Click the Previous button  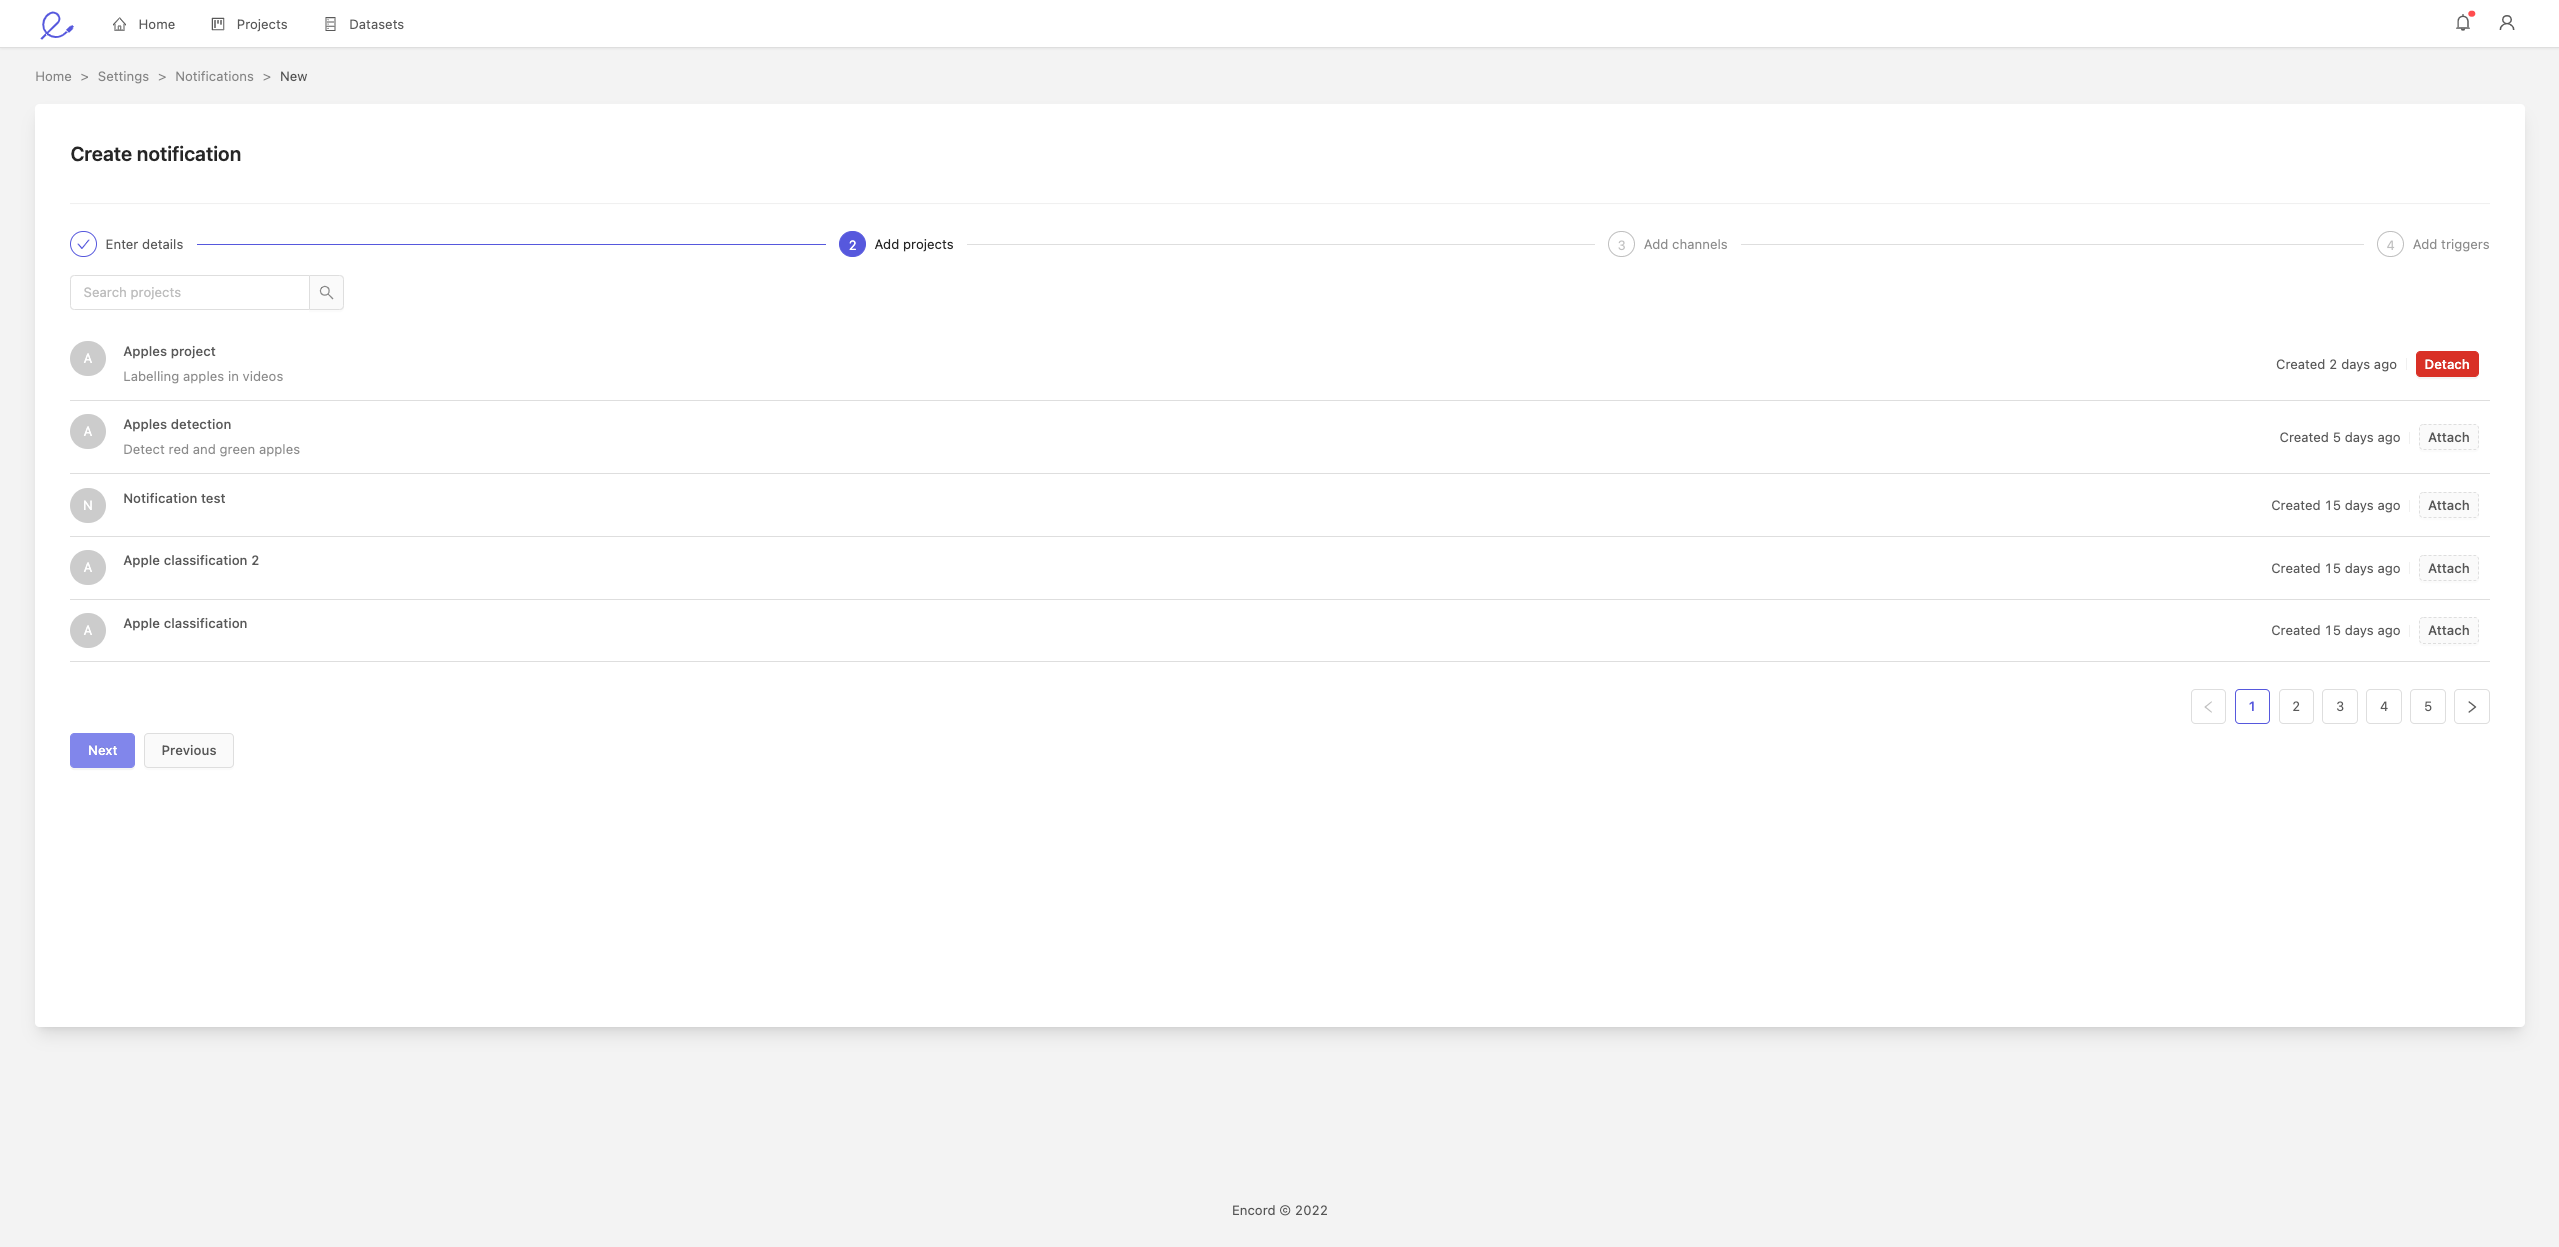189,750
